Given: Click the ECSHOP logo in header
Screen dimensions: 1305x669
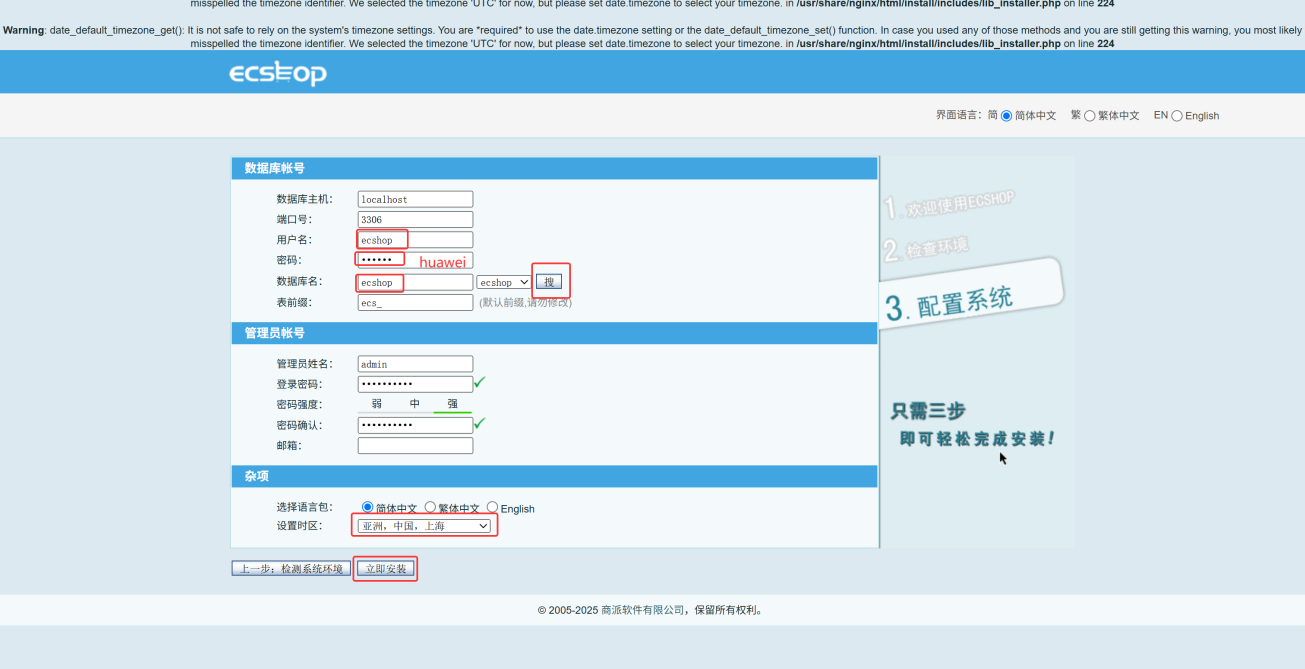Looking at the screenshot, I should coord(278,74).
